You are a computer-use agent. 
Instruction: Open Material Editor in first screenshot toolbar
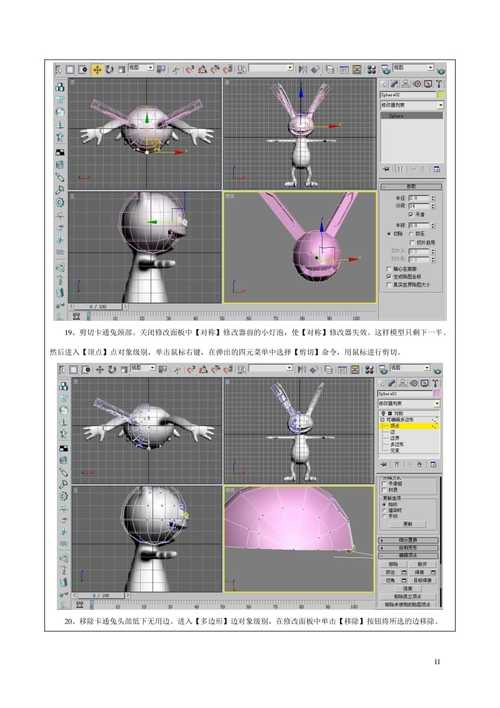coord(371,69)
